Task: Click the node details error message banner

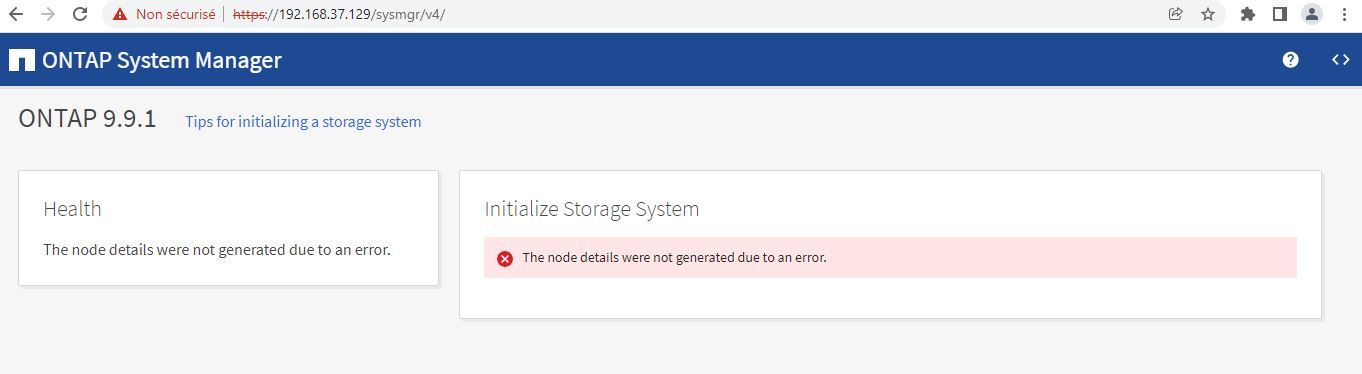Action: 890,257
